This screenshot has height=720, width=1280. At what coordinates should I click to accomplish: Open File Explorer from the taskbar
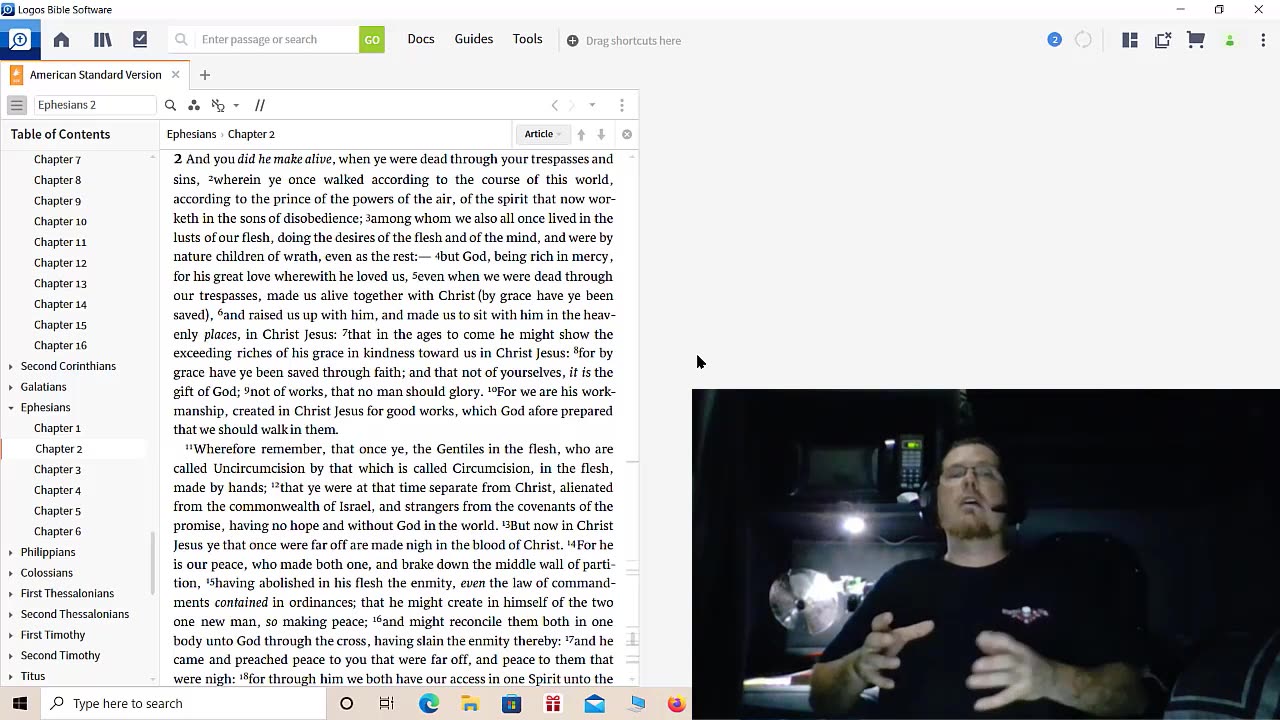(470, 703)
